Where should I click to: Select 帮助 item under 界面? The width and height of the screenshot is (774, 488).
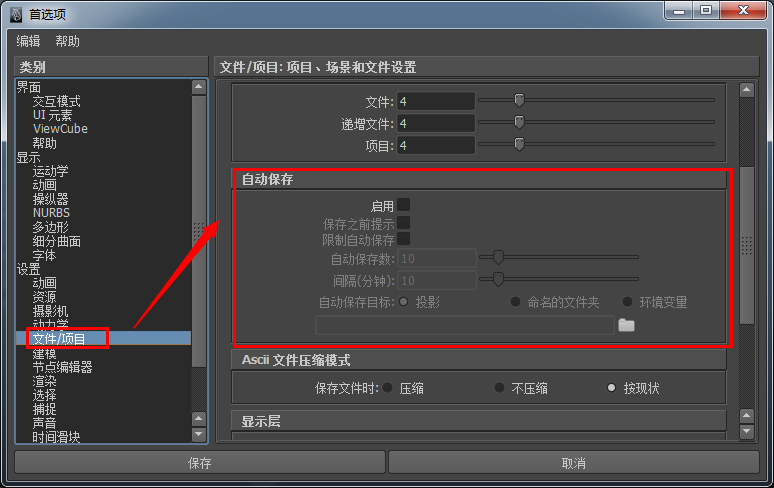click(44, 144)
